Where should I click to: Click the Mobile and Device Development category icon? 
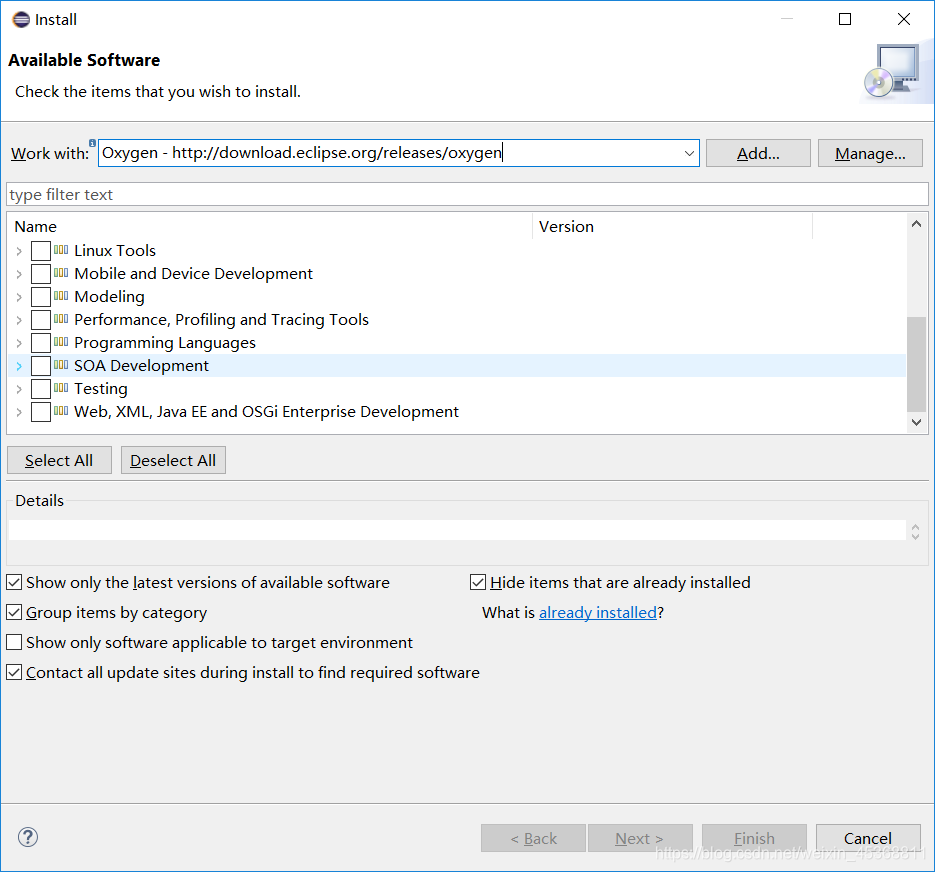click(x=61, y=273)
